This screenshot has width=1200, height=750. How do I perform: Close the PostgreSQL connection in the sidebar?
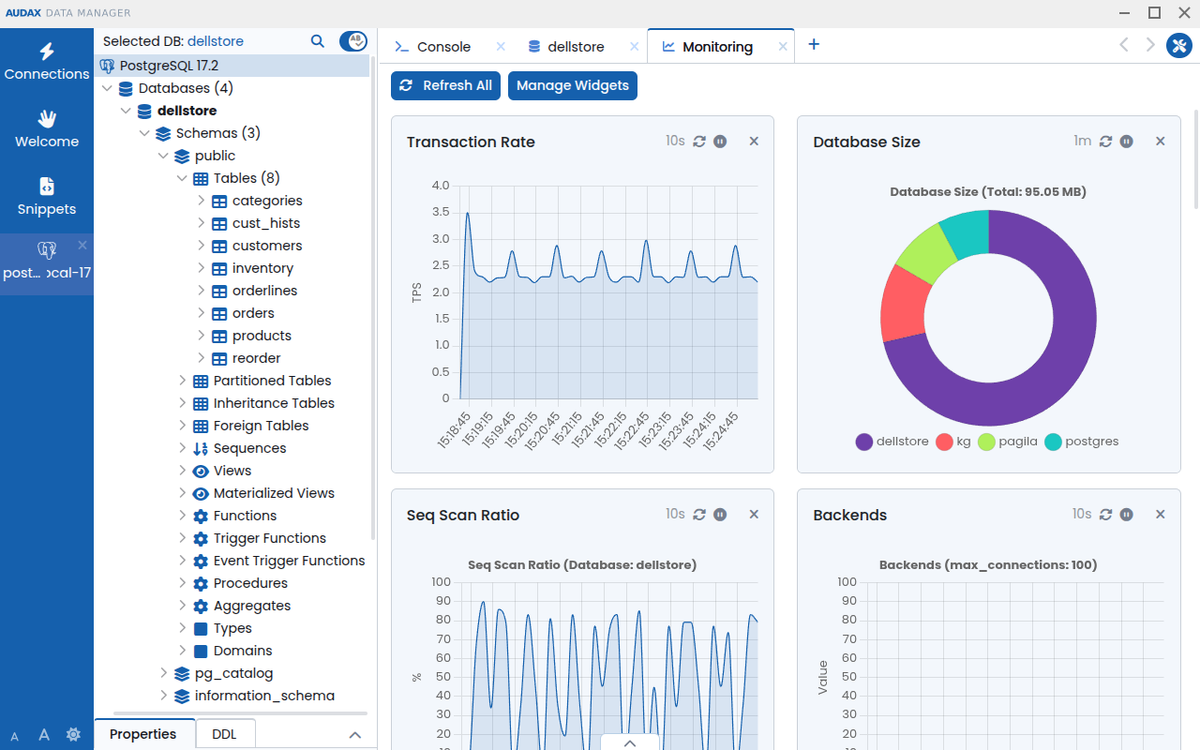point(82,245)
